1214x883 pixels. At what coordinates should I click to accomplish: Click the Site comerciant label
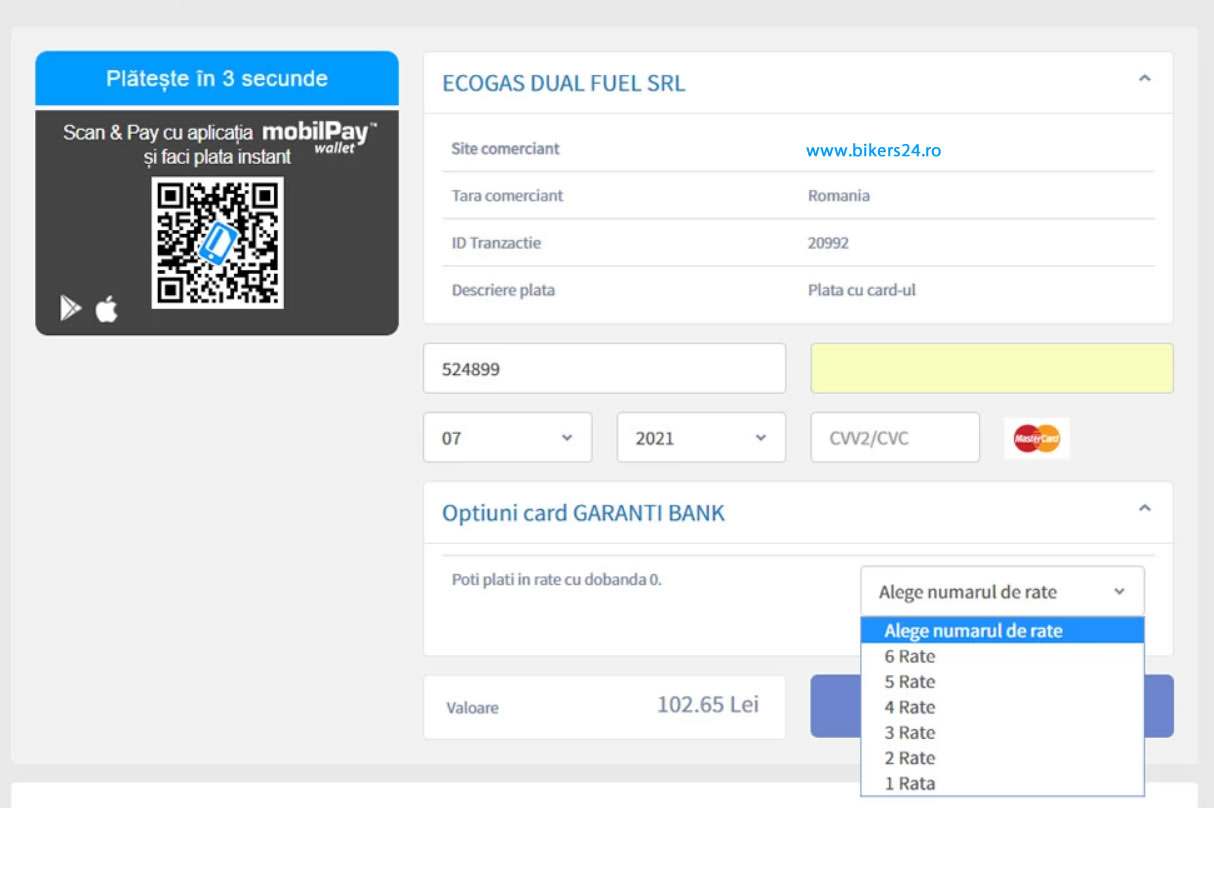505,149
